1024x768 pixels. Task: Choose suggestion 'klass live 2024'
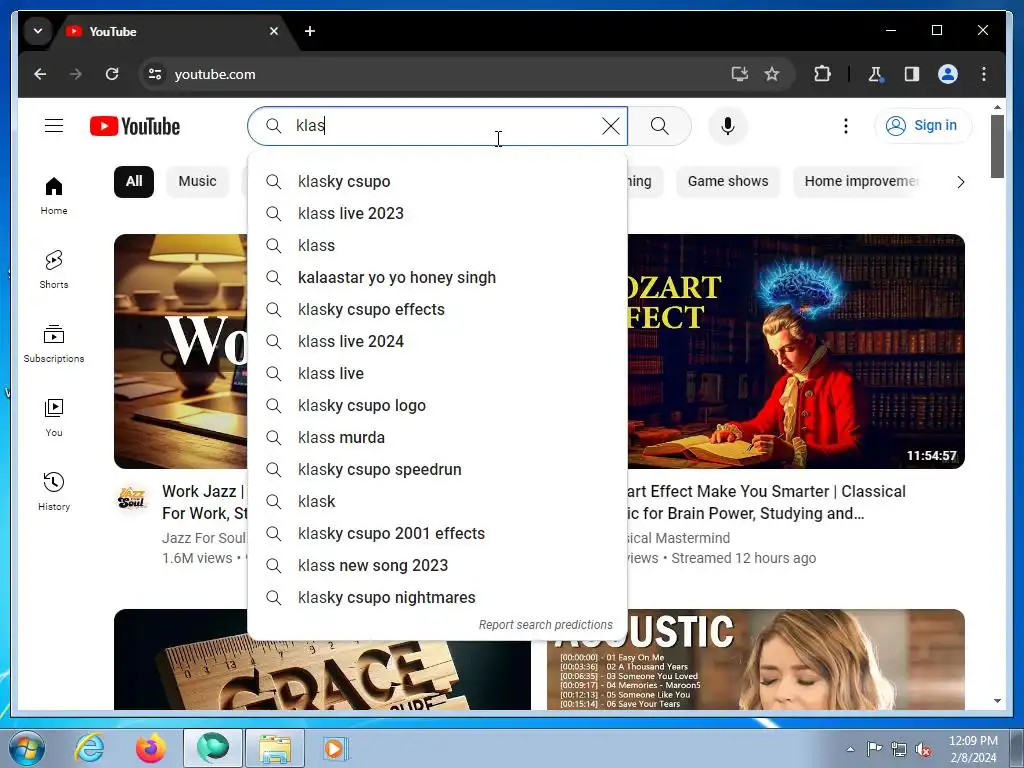click(x=438, y=342)
